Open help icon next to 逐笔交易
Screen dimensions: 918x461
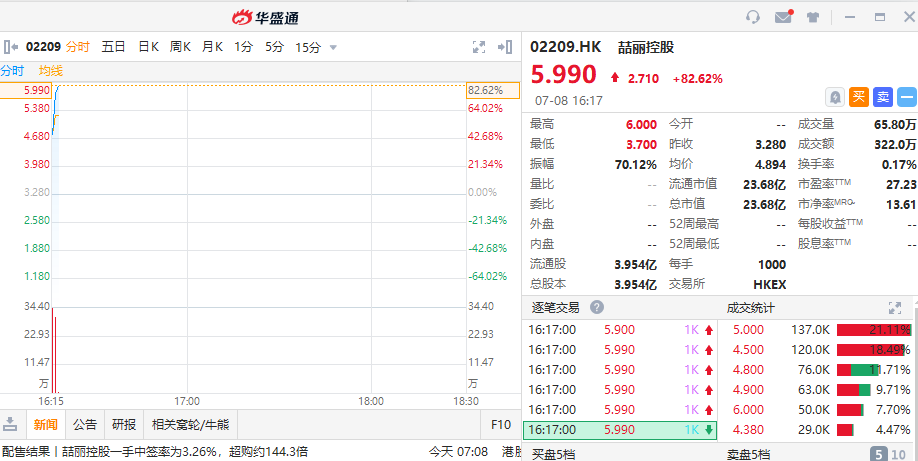[597, 308]
